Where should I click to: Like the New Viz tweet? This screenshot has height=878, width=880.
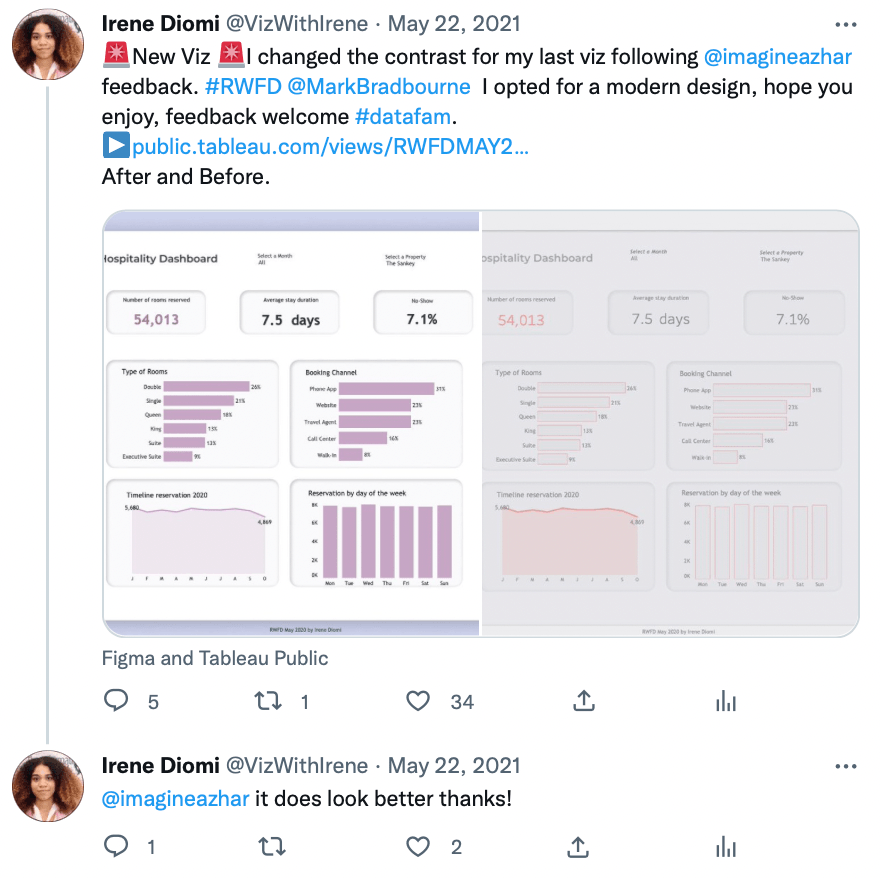pos(419,702)
